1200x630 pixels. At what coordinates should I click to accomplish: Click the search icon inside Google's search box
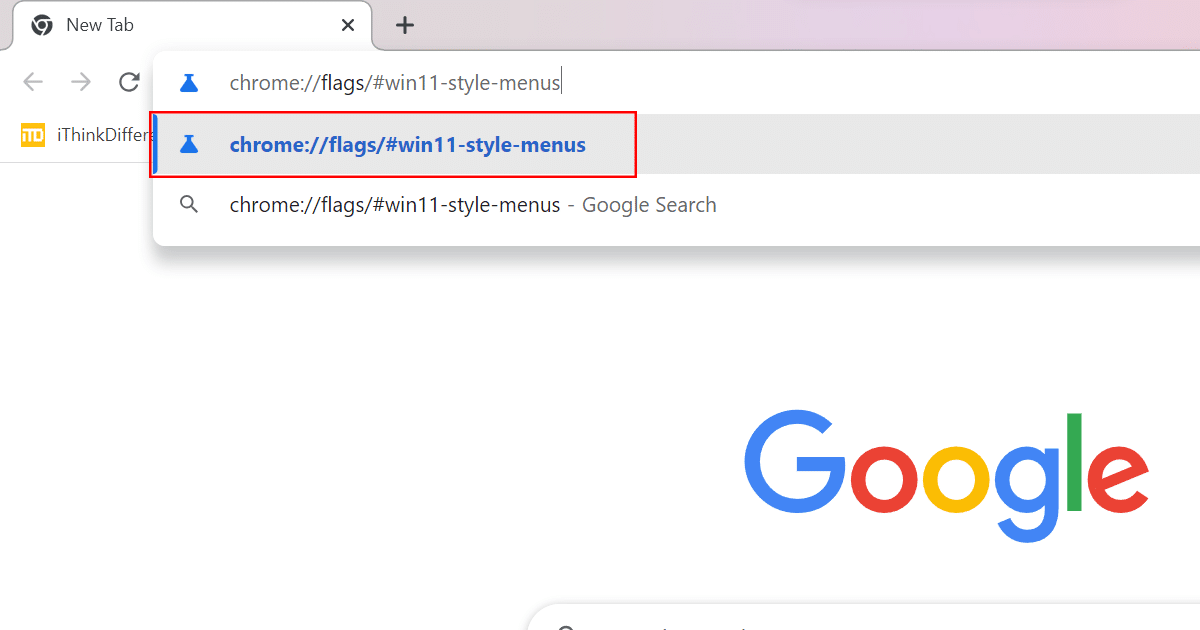568,626
